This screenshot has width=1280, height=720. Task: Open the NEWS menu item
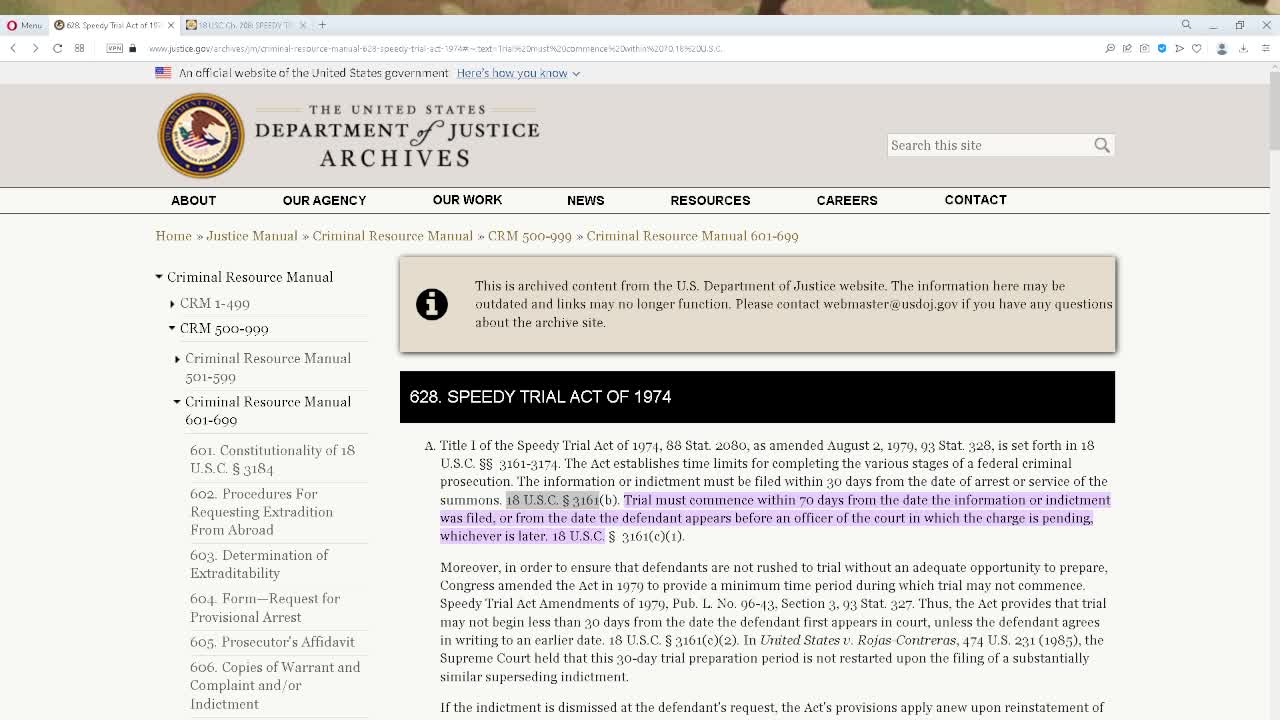point(585,200)
